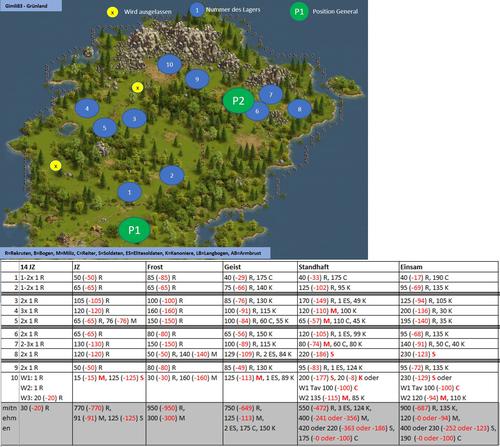
Task: Click camp marker number 5
Action: pos(104,128)
